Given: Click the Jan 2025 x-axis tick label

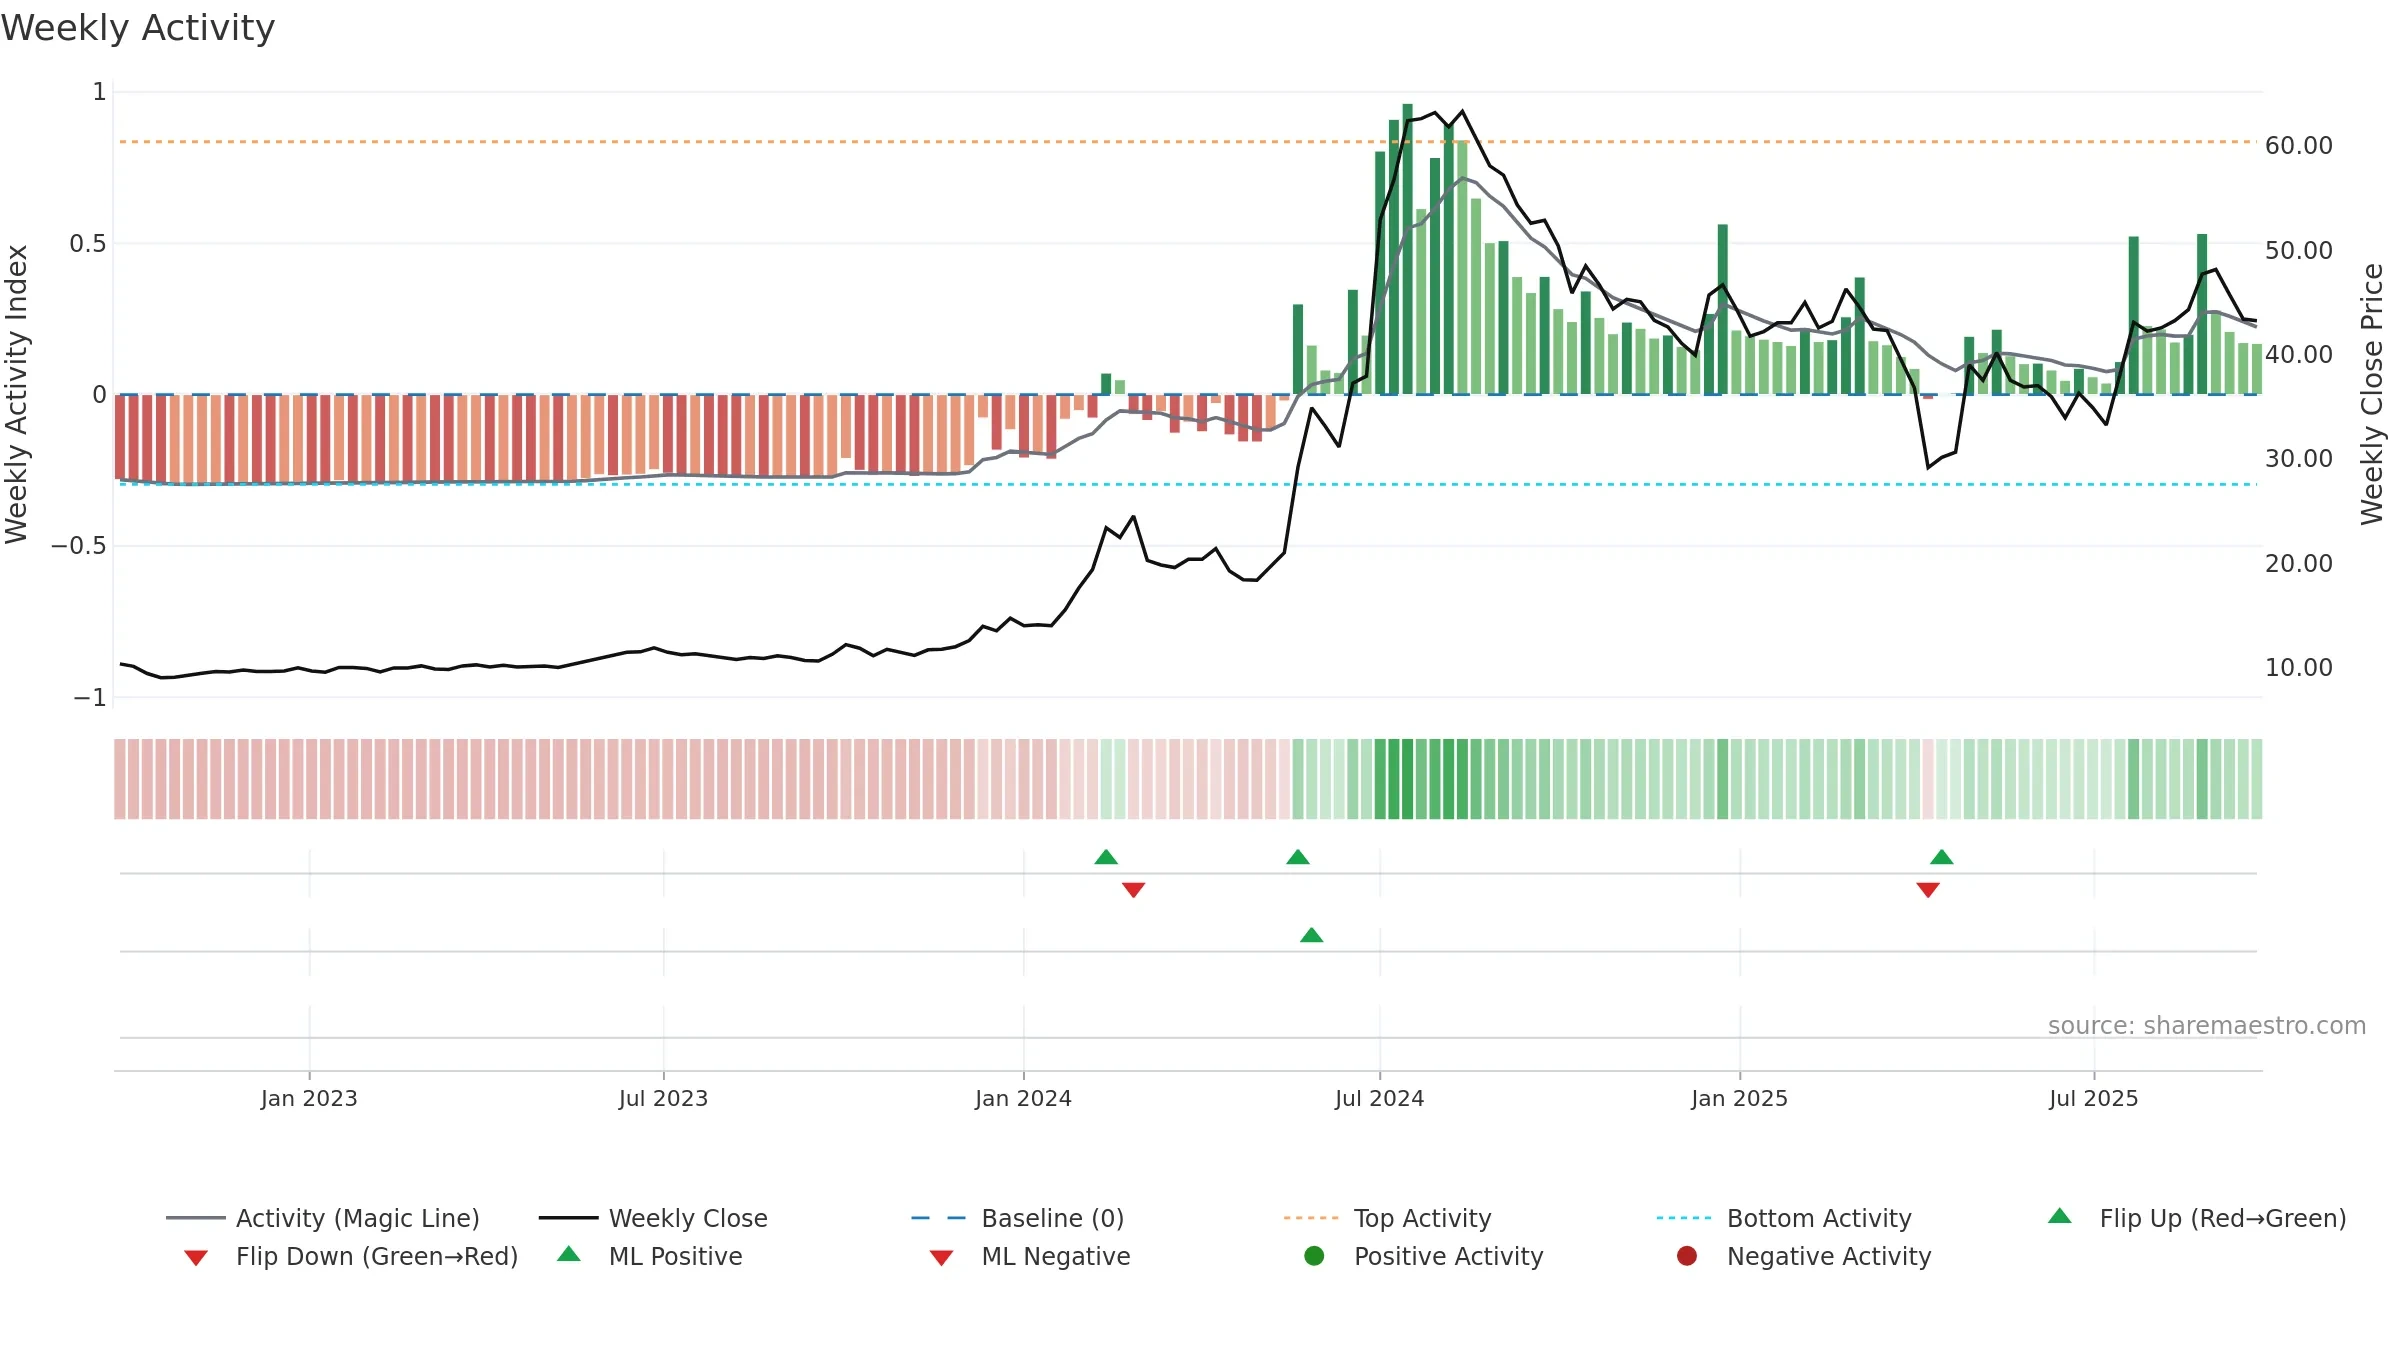Looking at the screenshot, I should [1739, 1098].
